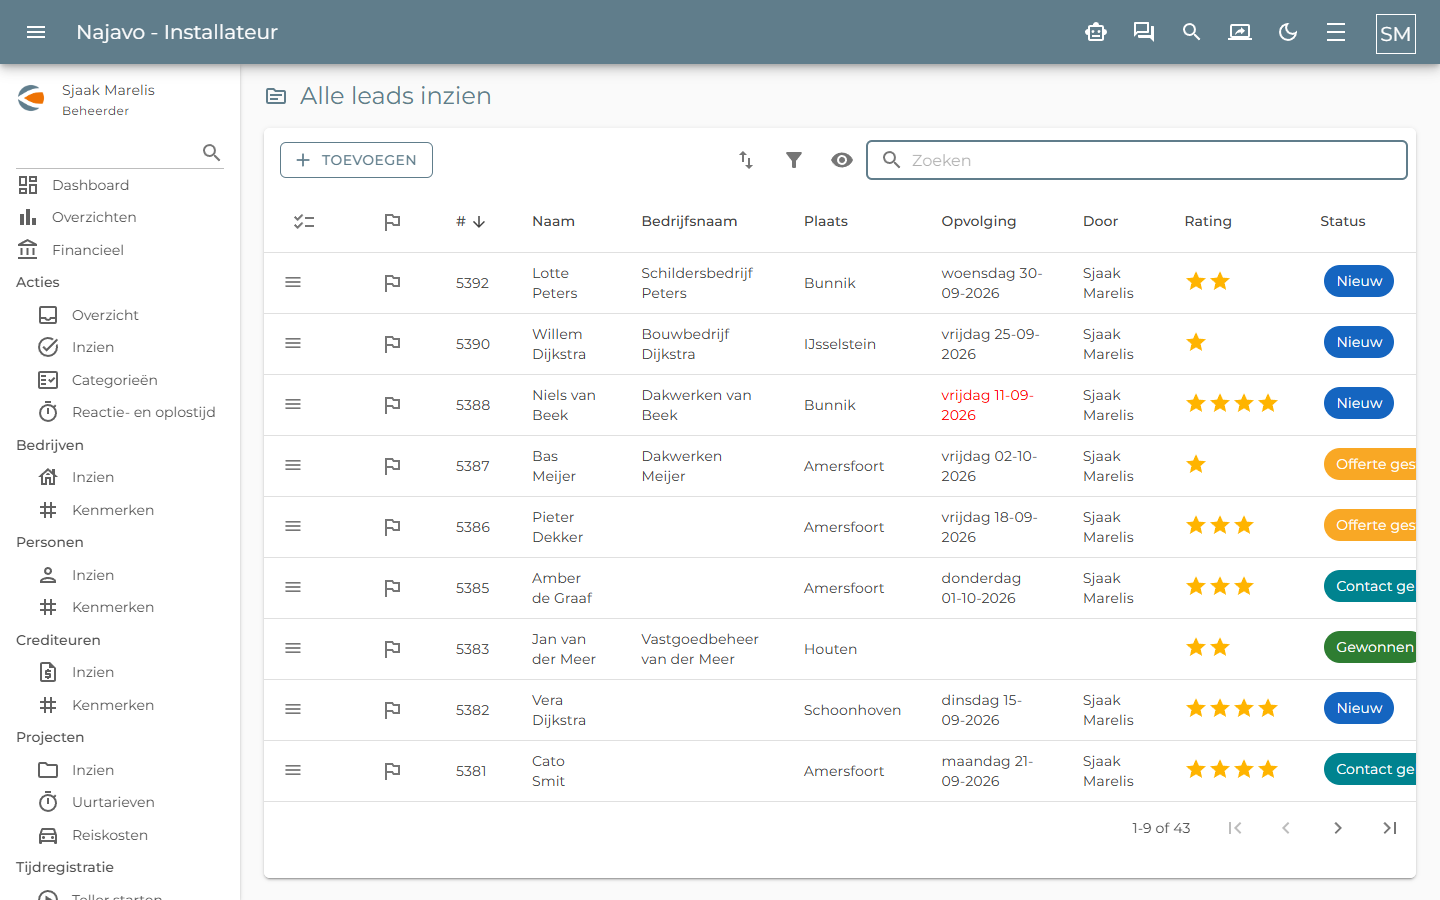Toggle the flag on lead 5383
The height and width of the screenshot is (900, 1440).
pyautogui.click(x=392, y=649)
